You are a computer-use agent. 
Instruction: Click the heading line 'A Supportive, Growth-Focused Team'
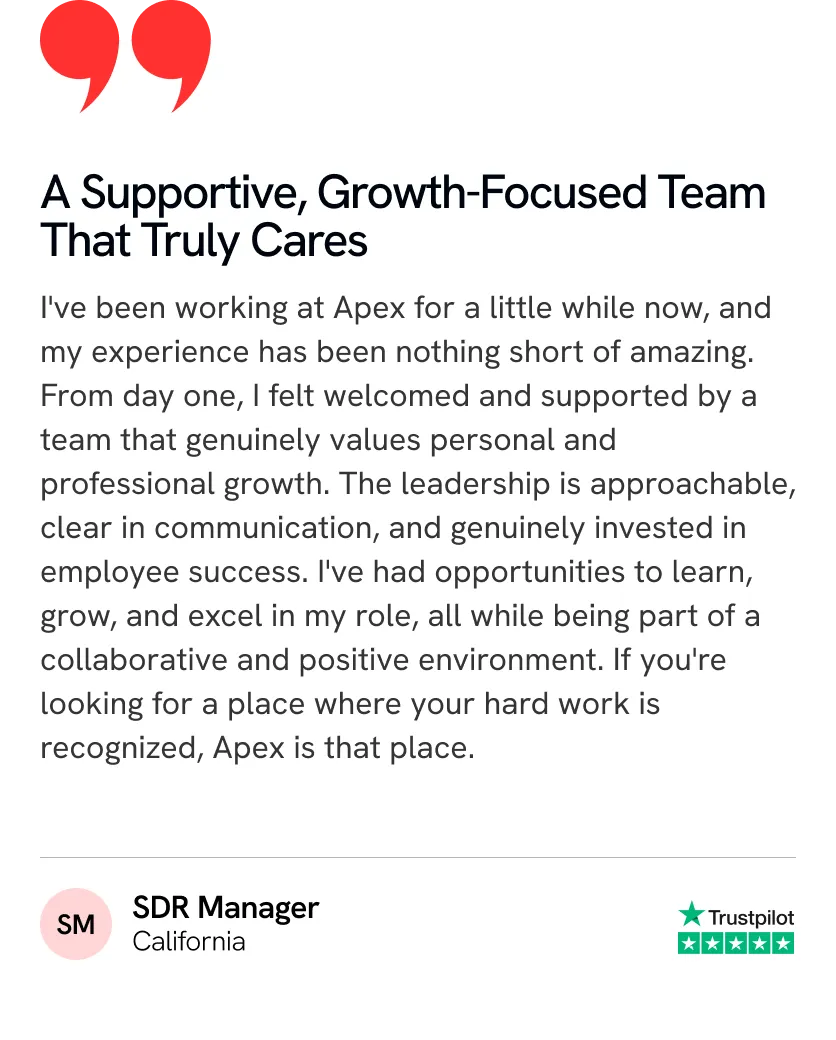pos(403,193)
